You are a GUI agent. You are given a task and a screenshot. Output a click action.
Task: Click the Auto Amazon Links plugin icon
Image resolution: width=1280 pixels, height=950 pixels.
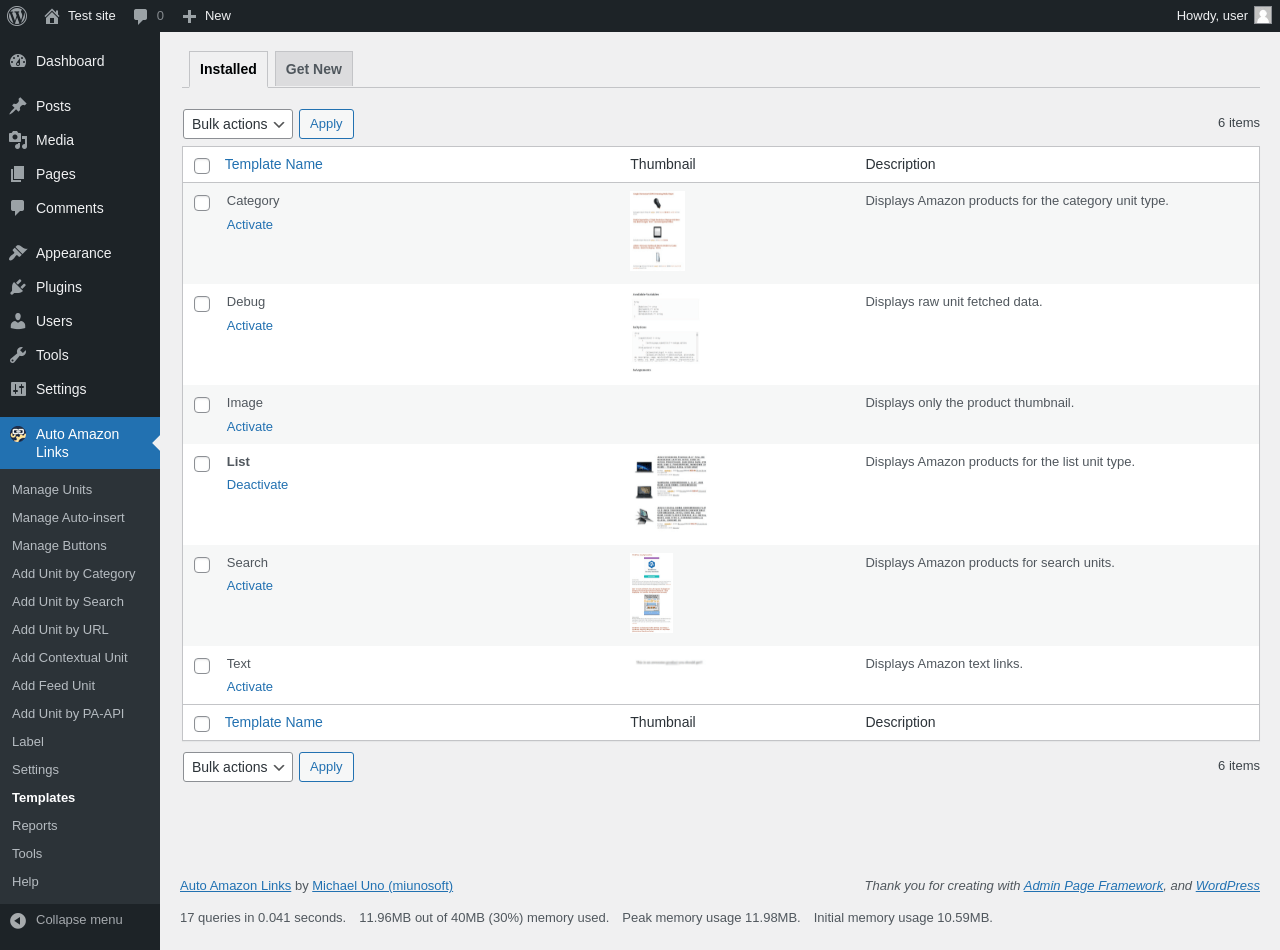18,434
